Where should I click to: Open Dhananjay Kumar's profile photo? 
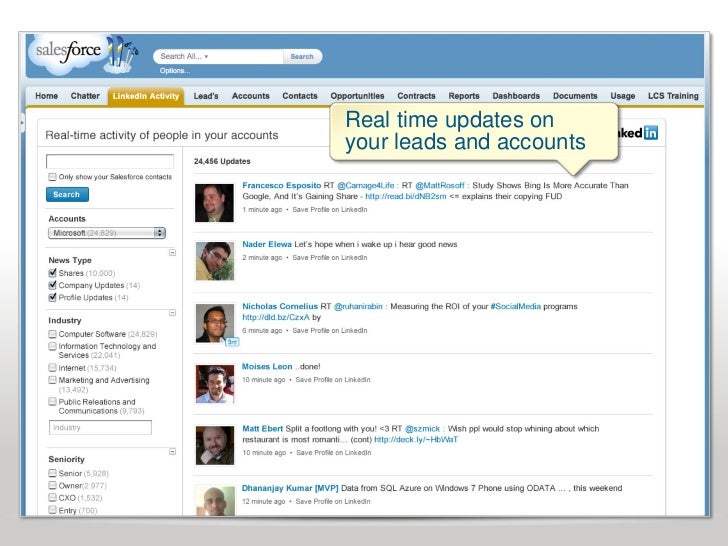[214, 501]
